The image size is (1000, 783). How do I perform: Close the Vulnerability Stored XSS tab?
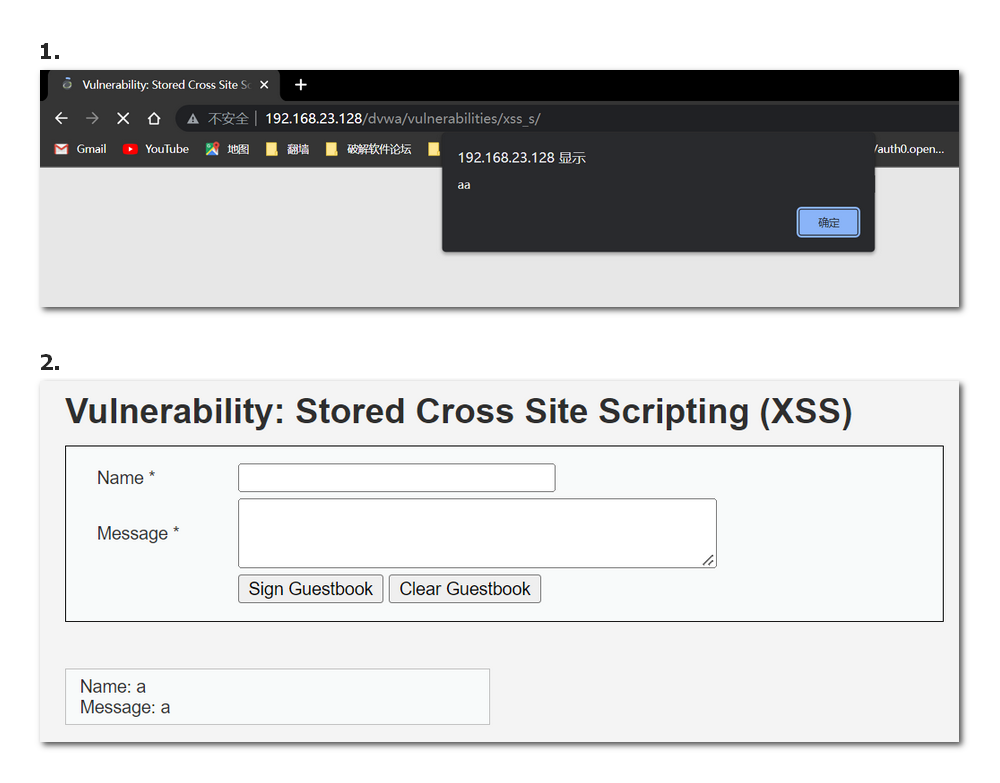click(x=264, y=85)
